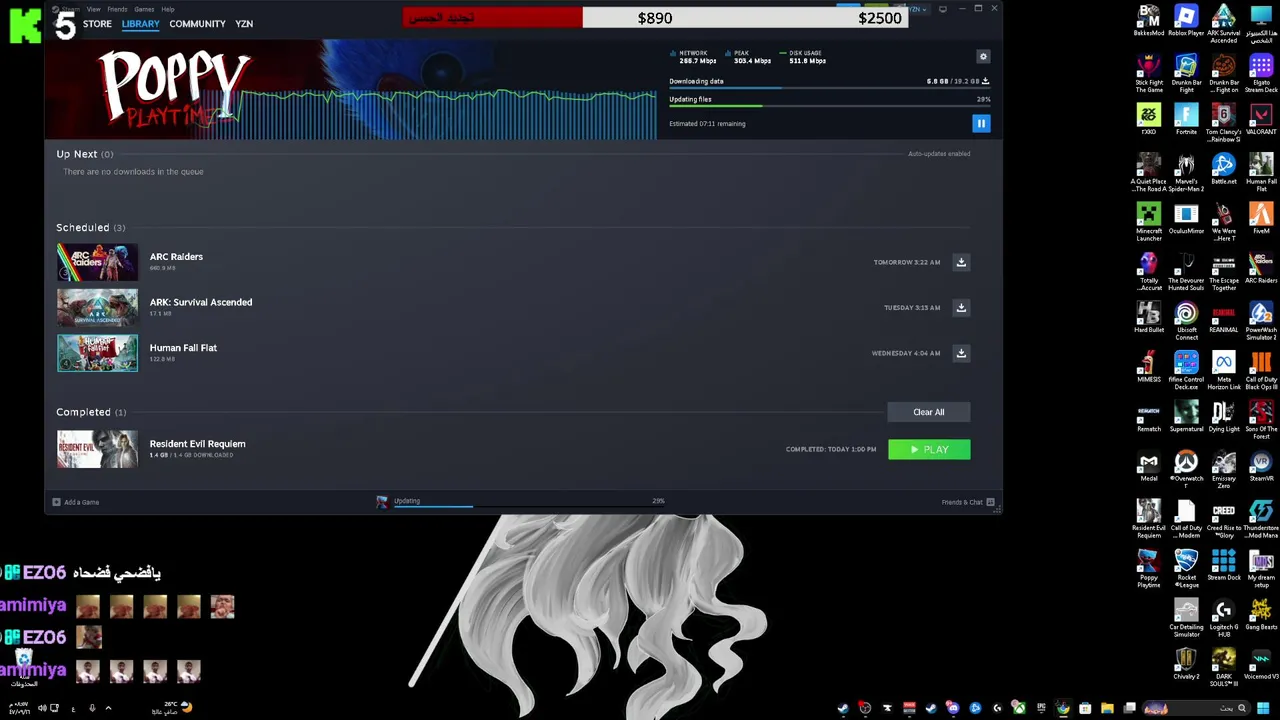
Task: Click the Downloading data progress bar
Action: coord(829,88)
